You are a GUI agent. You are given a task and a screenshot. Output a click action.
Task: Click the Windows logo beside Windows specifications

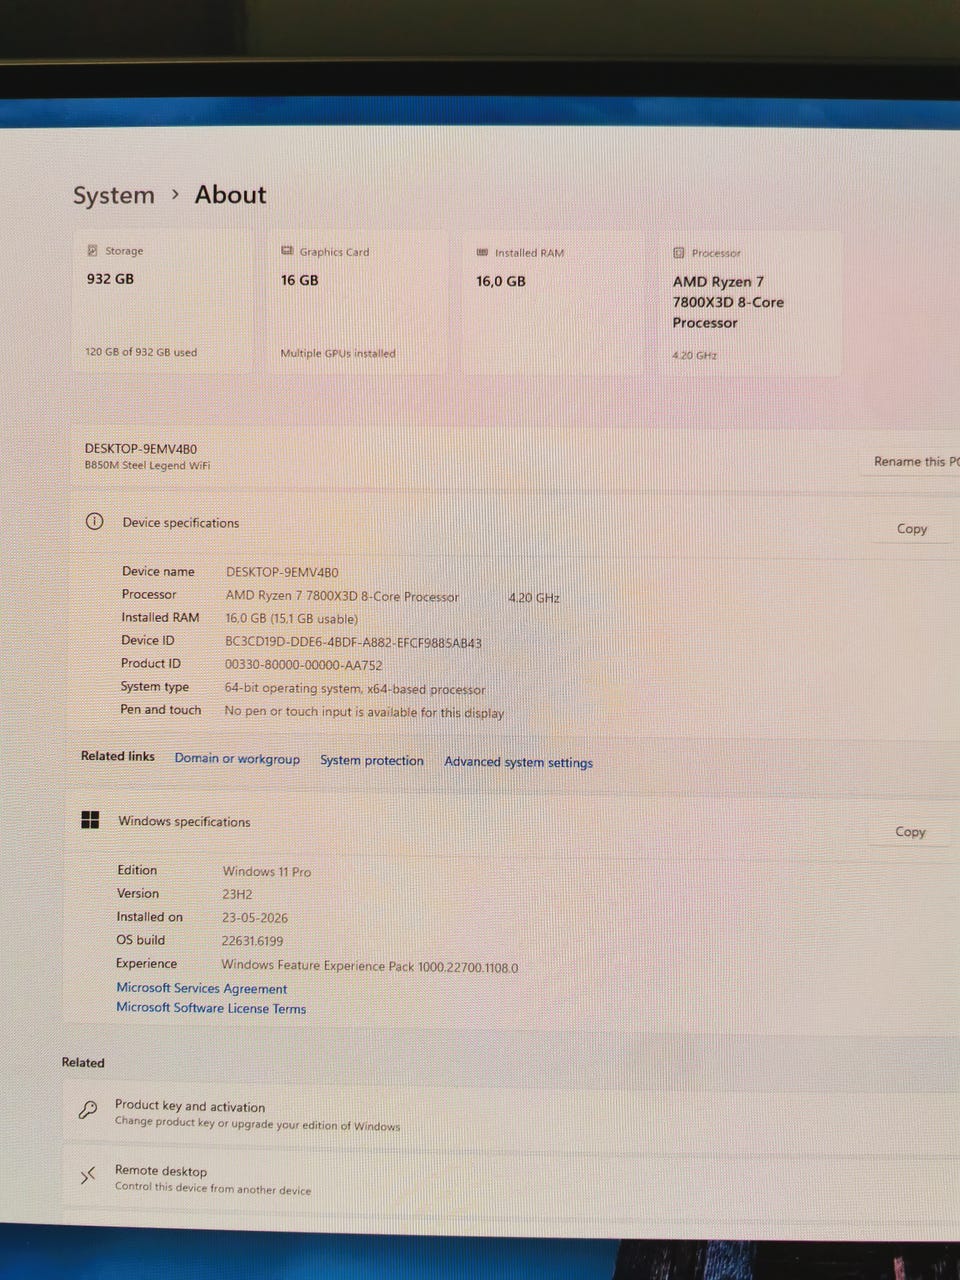(x=90, y=820)
